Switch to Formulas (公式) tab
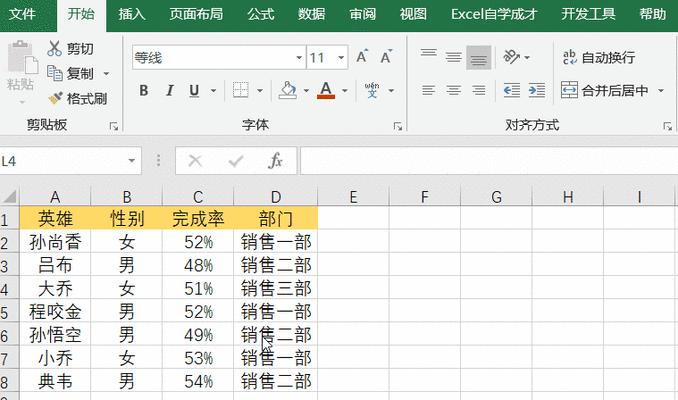Image resolution: width=678 pixels, height=400 pixels. coord(261,14)
